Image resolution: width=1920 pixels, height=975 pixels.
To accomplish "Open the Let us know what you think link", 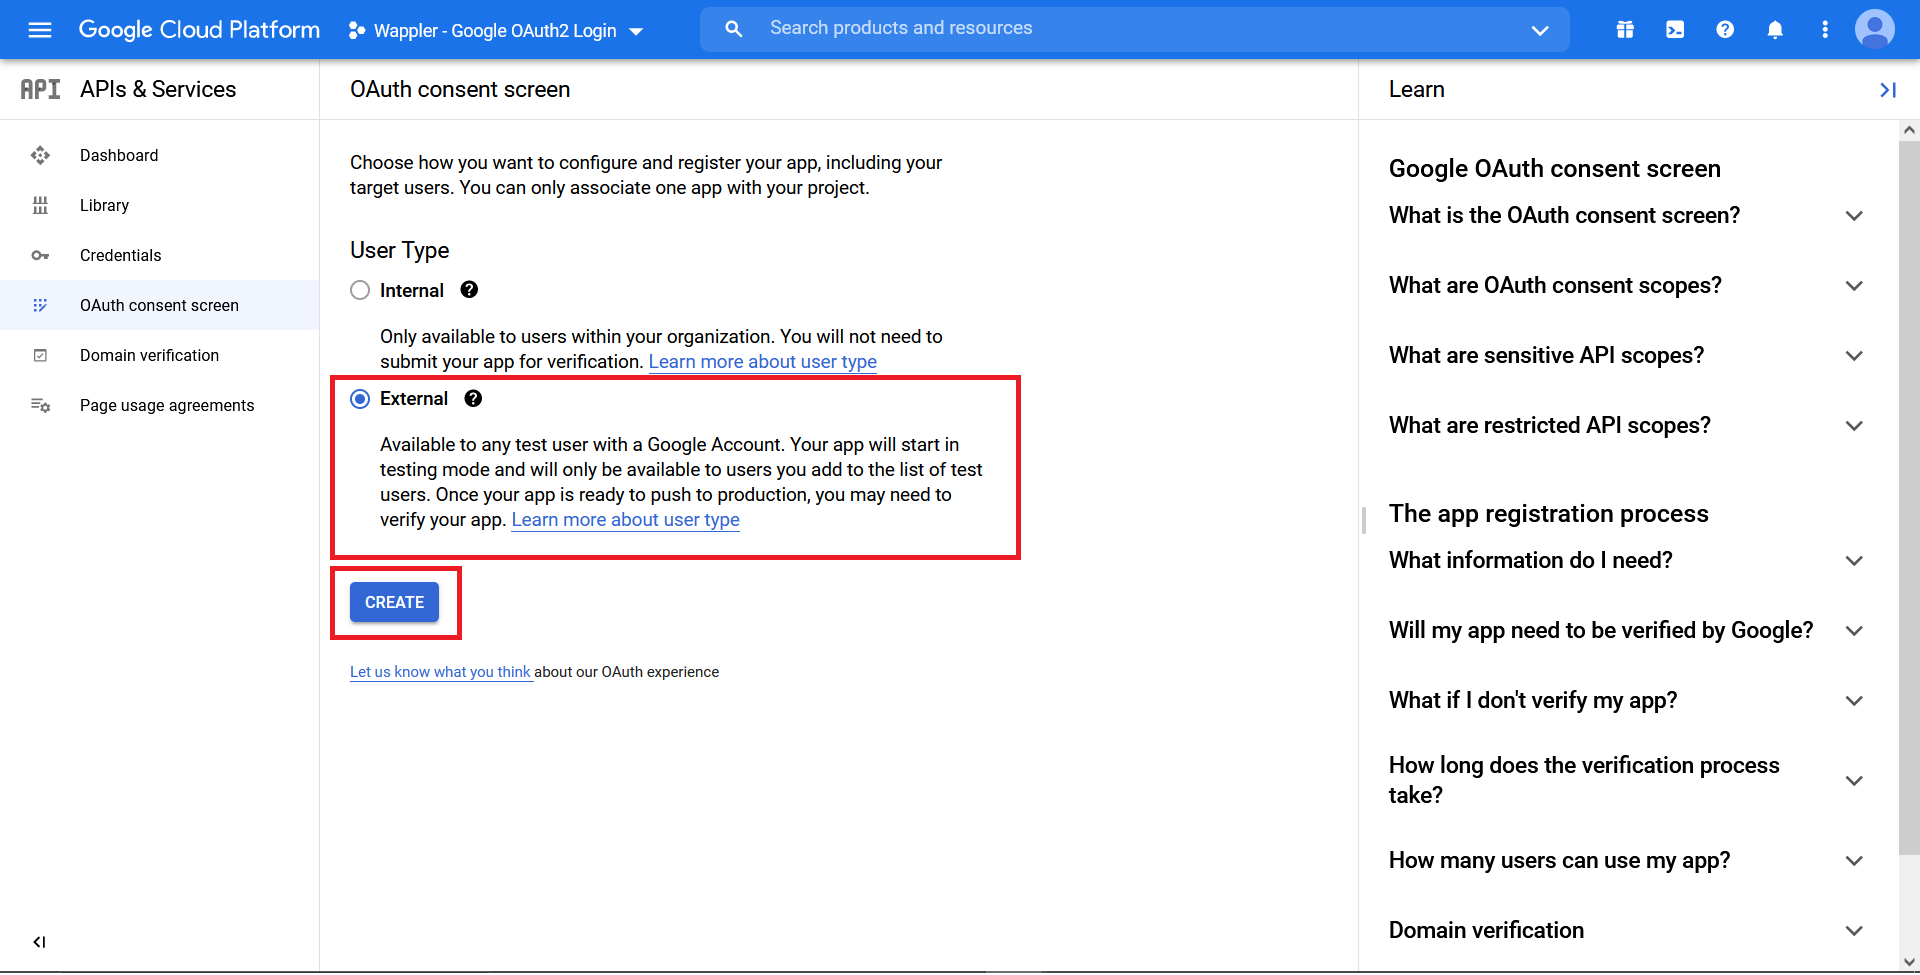I will (440, 672).
